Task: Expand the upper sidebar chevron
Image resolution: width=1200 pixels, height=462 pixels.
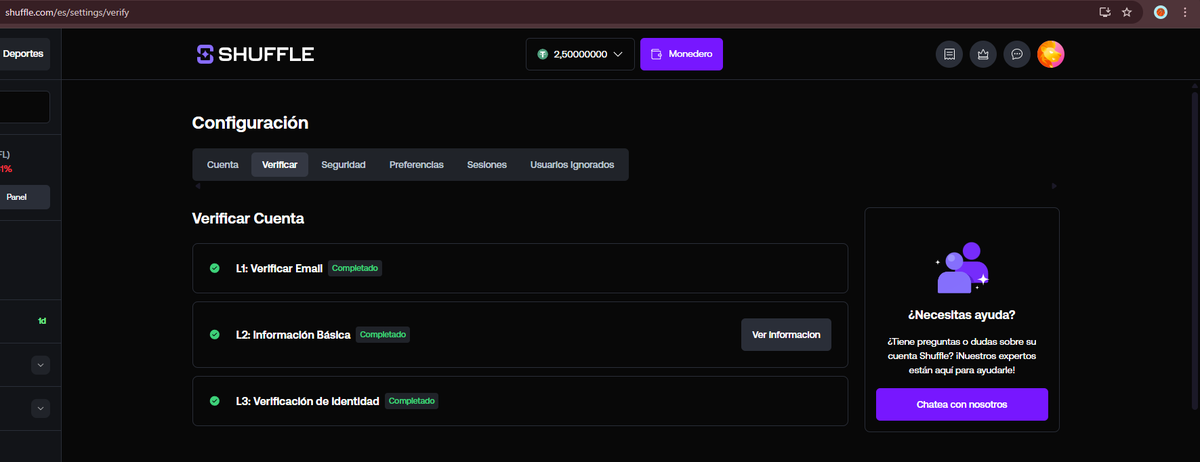Action: click(x=41, y=365)
